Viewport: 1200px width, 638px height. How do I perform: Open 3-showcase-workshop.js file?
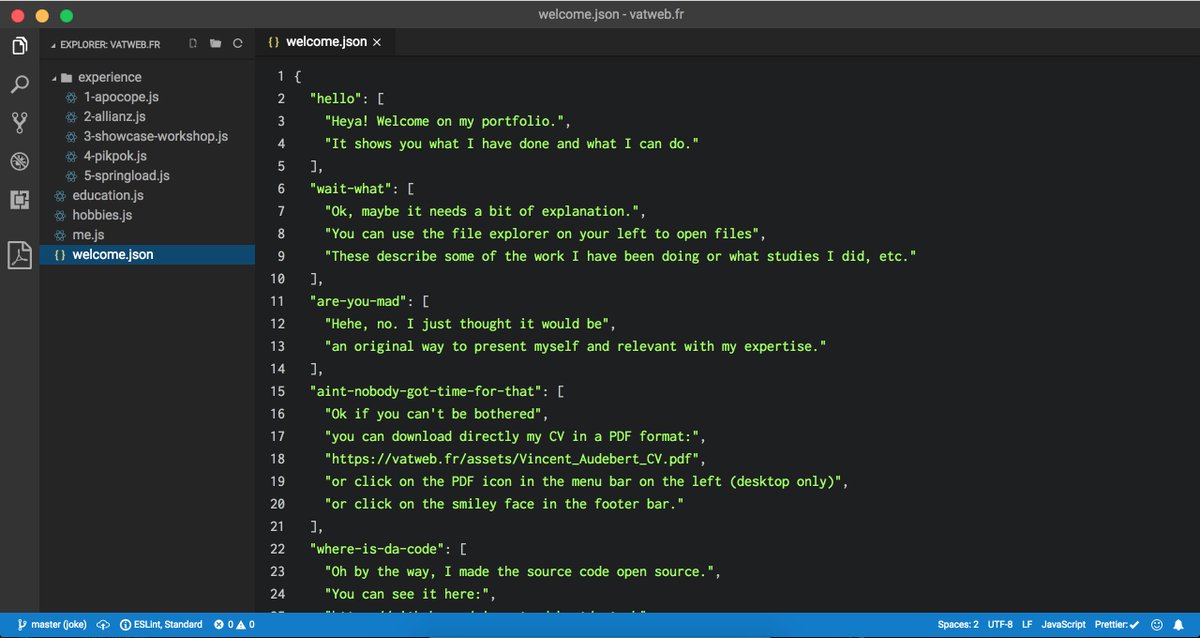[155, 136]
